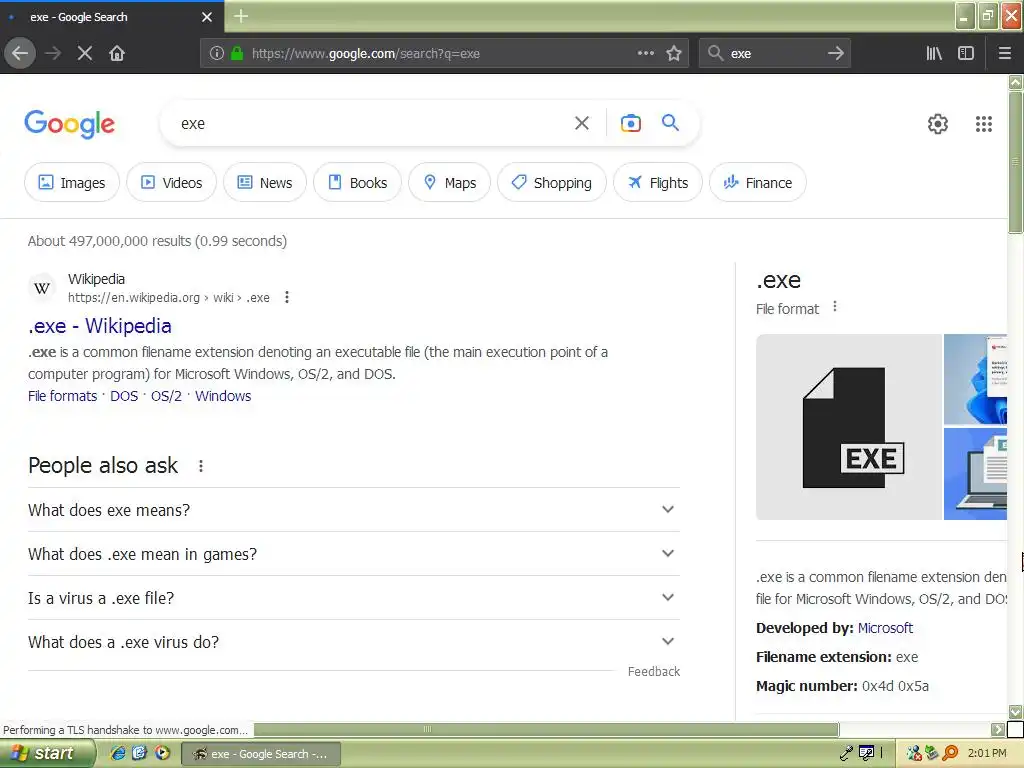
Task: Switch to Videos results
Action: pyautogui.click(x=171, y=182)
